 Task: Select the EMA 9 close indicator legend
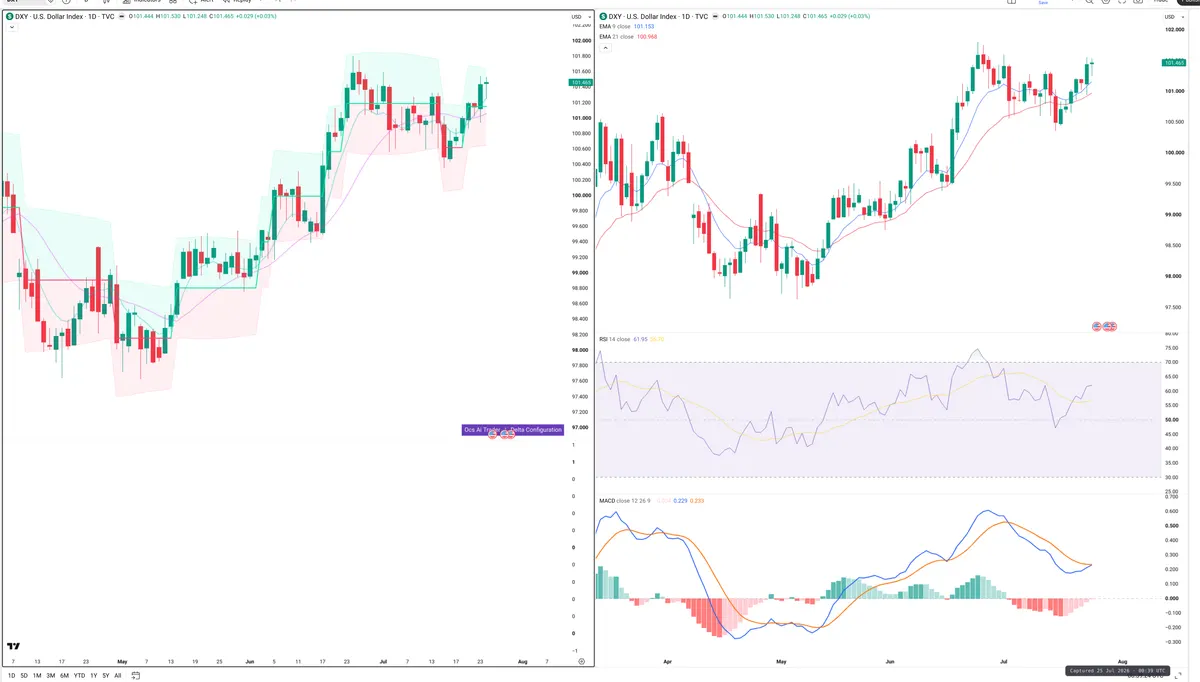(616, 27)
